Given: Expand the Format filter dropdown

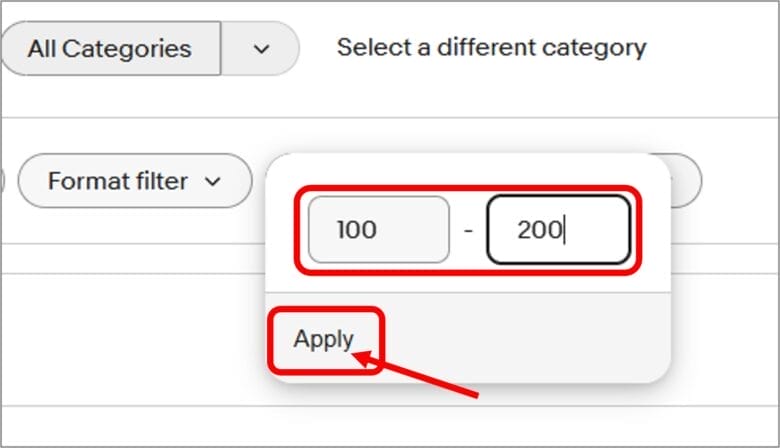Looking at the screenshot, I should [x=134, y=181].
